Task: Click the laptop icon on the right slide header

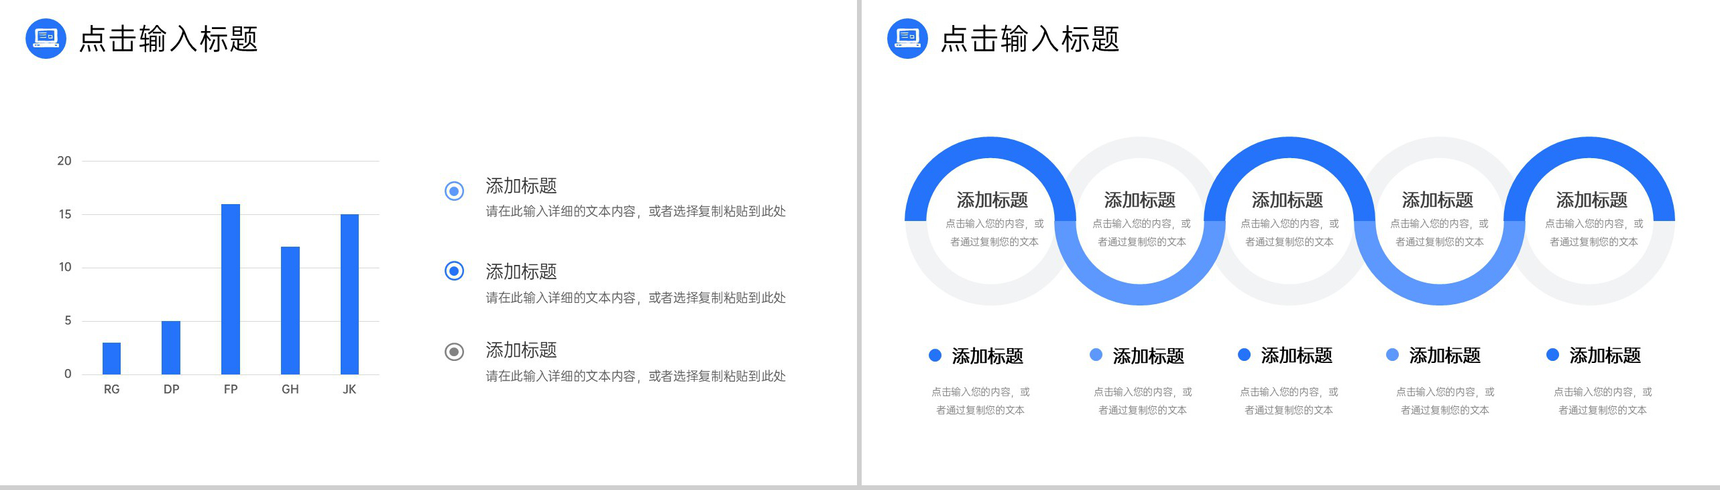Action: point(908,39)
